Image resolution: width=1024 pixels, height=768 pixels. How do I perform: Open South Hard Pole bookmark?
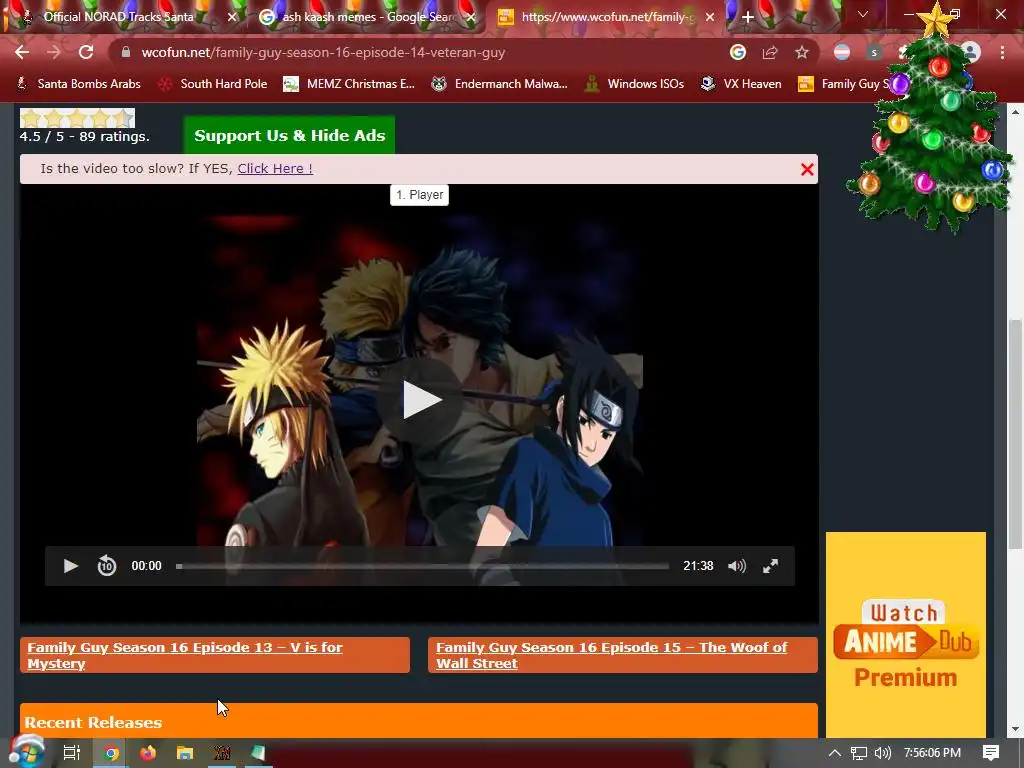213,84
